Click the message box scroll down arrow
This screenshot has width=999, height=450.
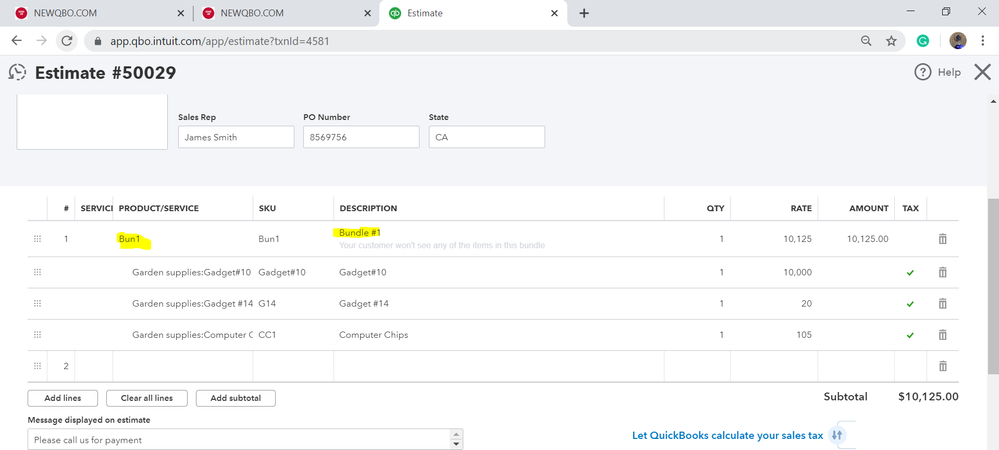(x=456, y=444)
